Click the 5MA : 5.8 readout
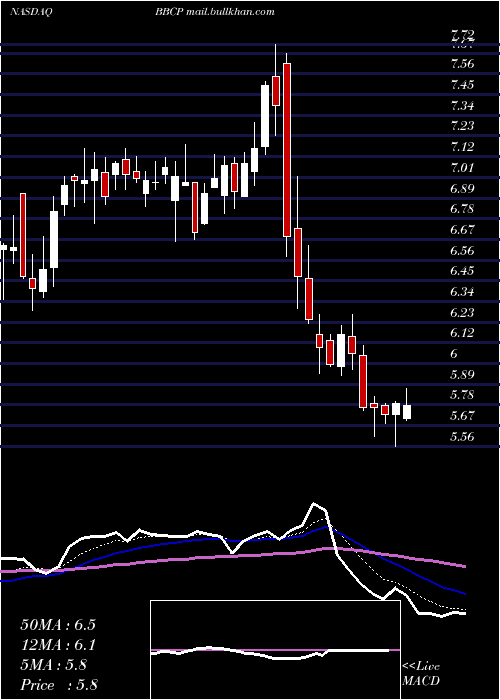The width and height of the screenshot is (500, 700). tap(54, 665)
